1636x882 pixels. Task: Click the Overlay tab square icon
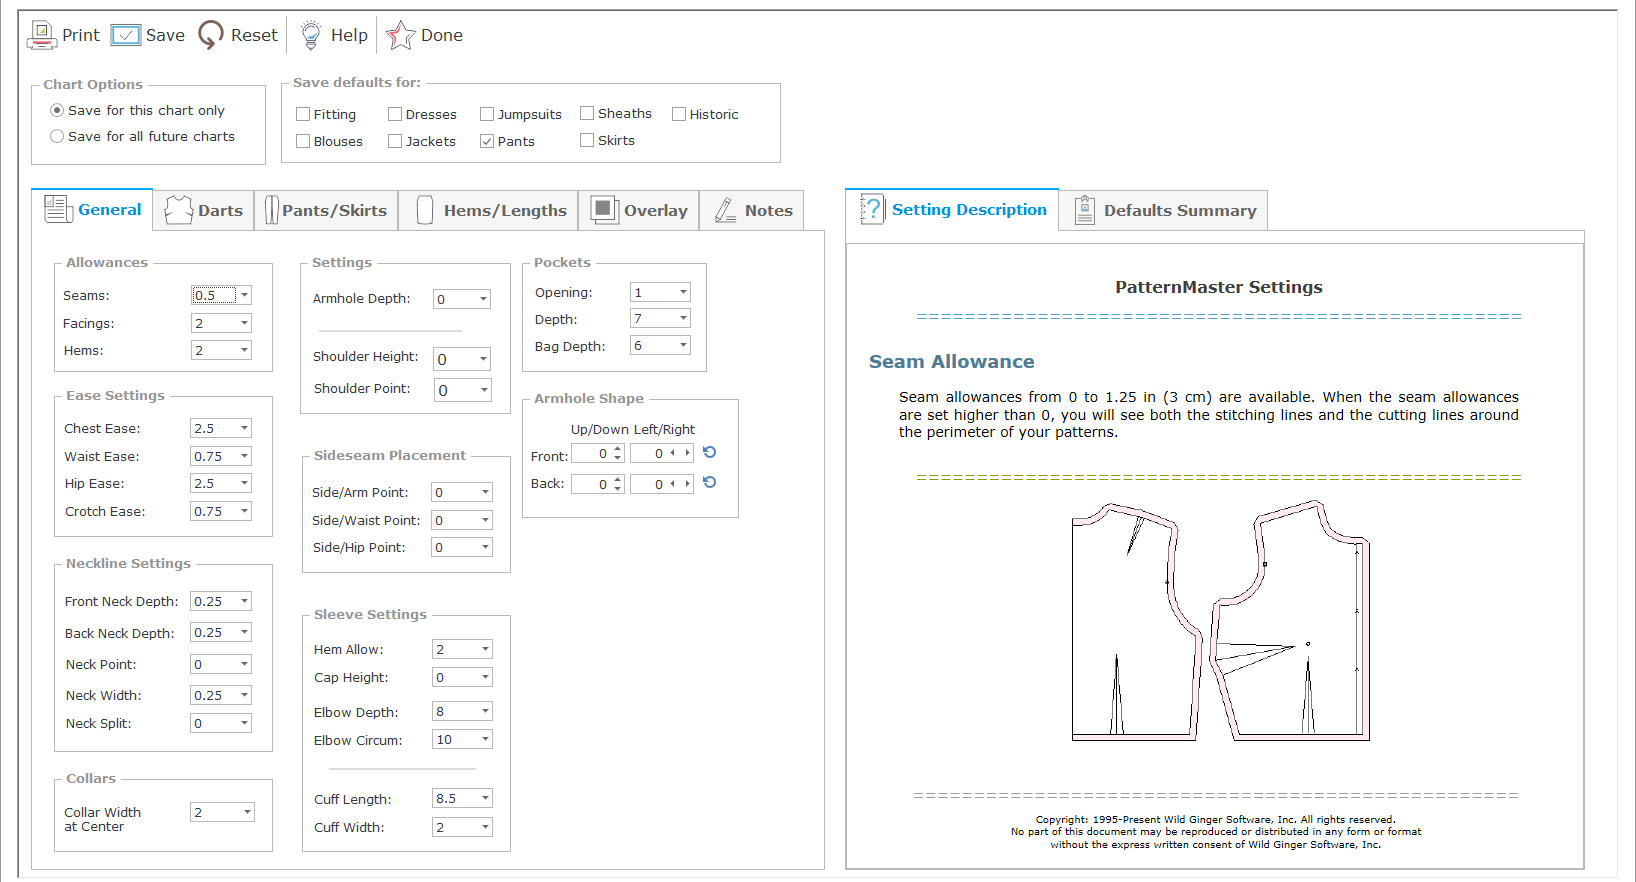click(x=604, y=209)
